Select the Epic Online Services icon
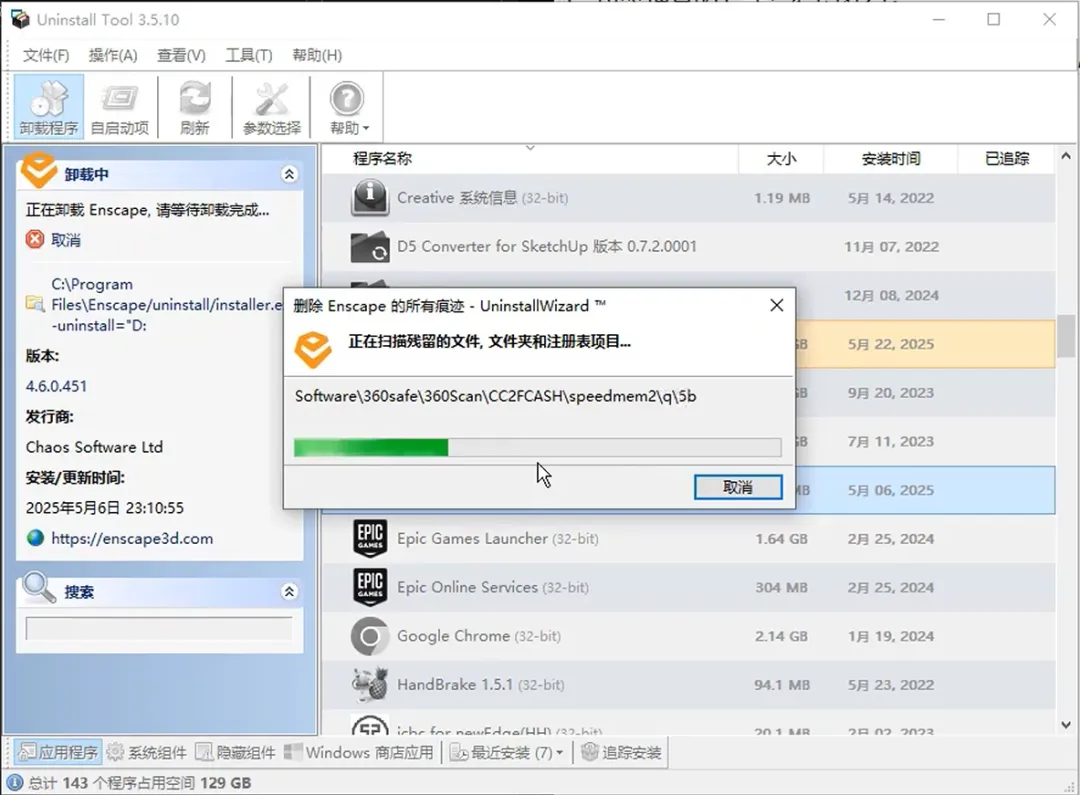This screenshot has width=1080, height=795. (x=370, y=587)
